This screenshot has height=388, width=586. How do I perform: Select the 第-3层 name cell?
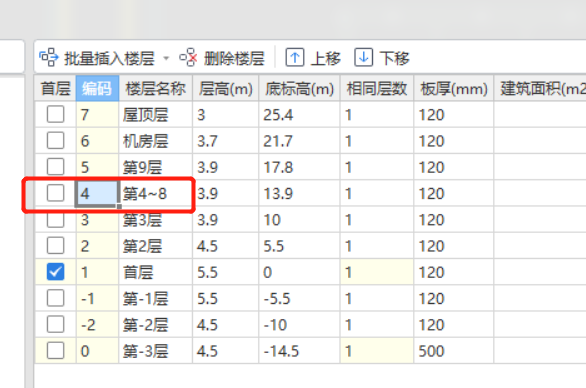[x=155, y=351]
